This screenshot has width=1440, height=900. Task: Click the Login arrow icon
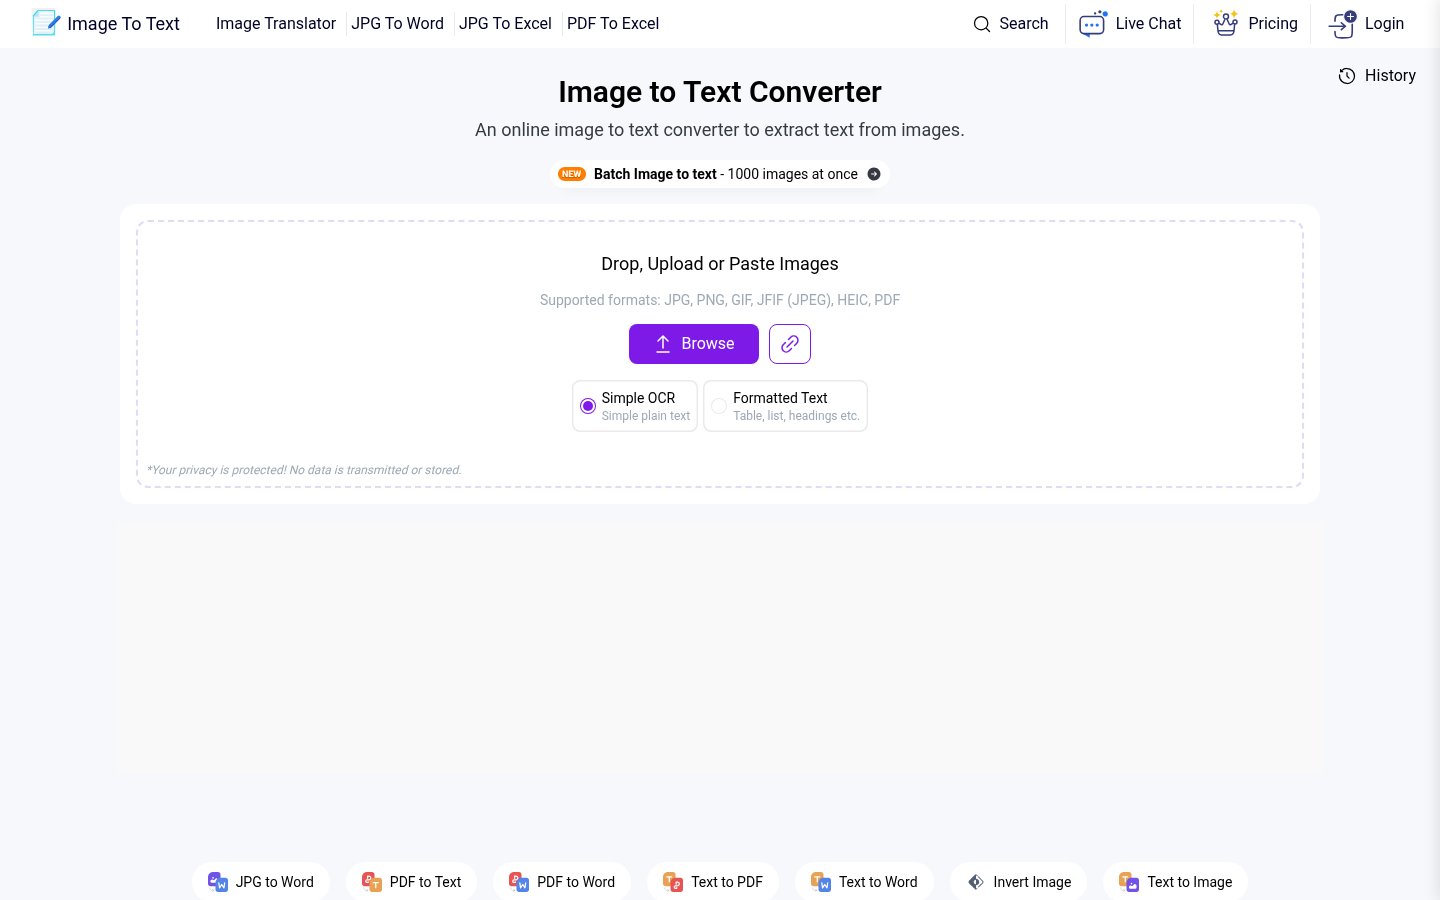point(1343,24)
